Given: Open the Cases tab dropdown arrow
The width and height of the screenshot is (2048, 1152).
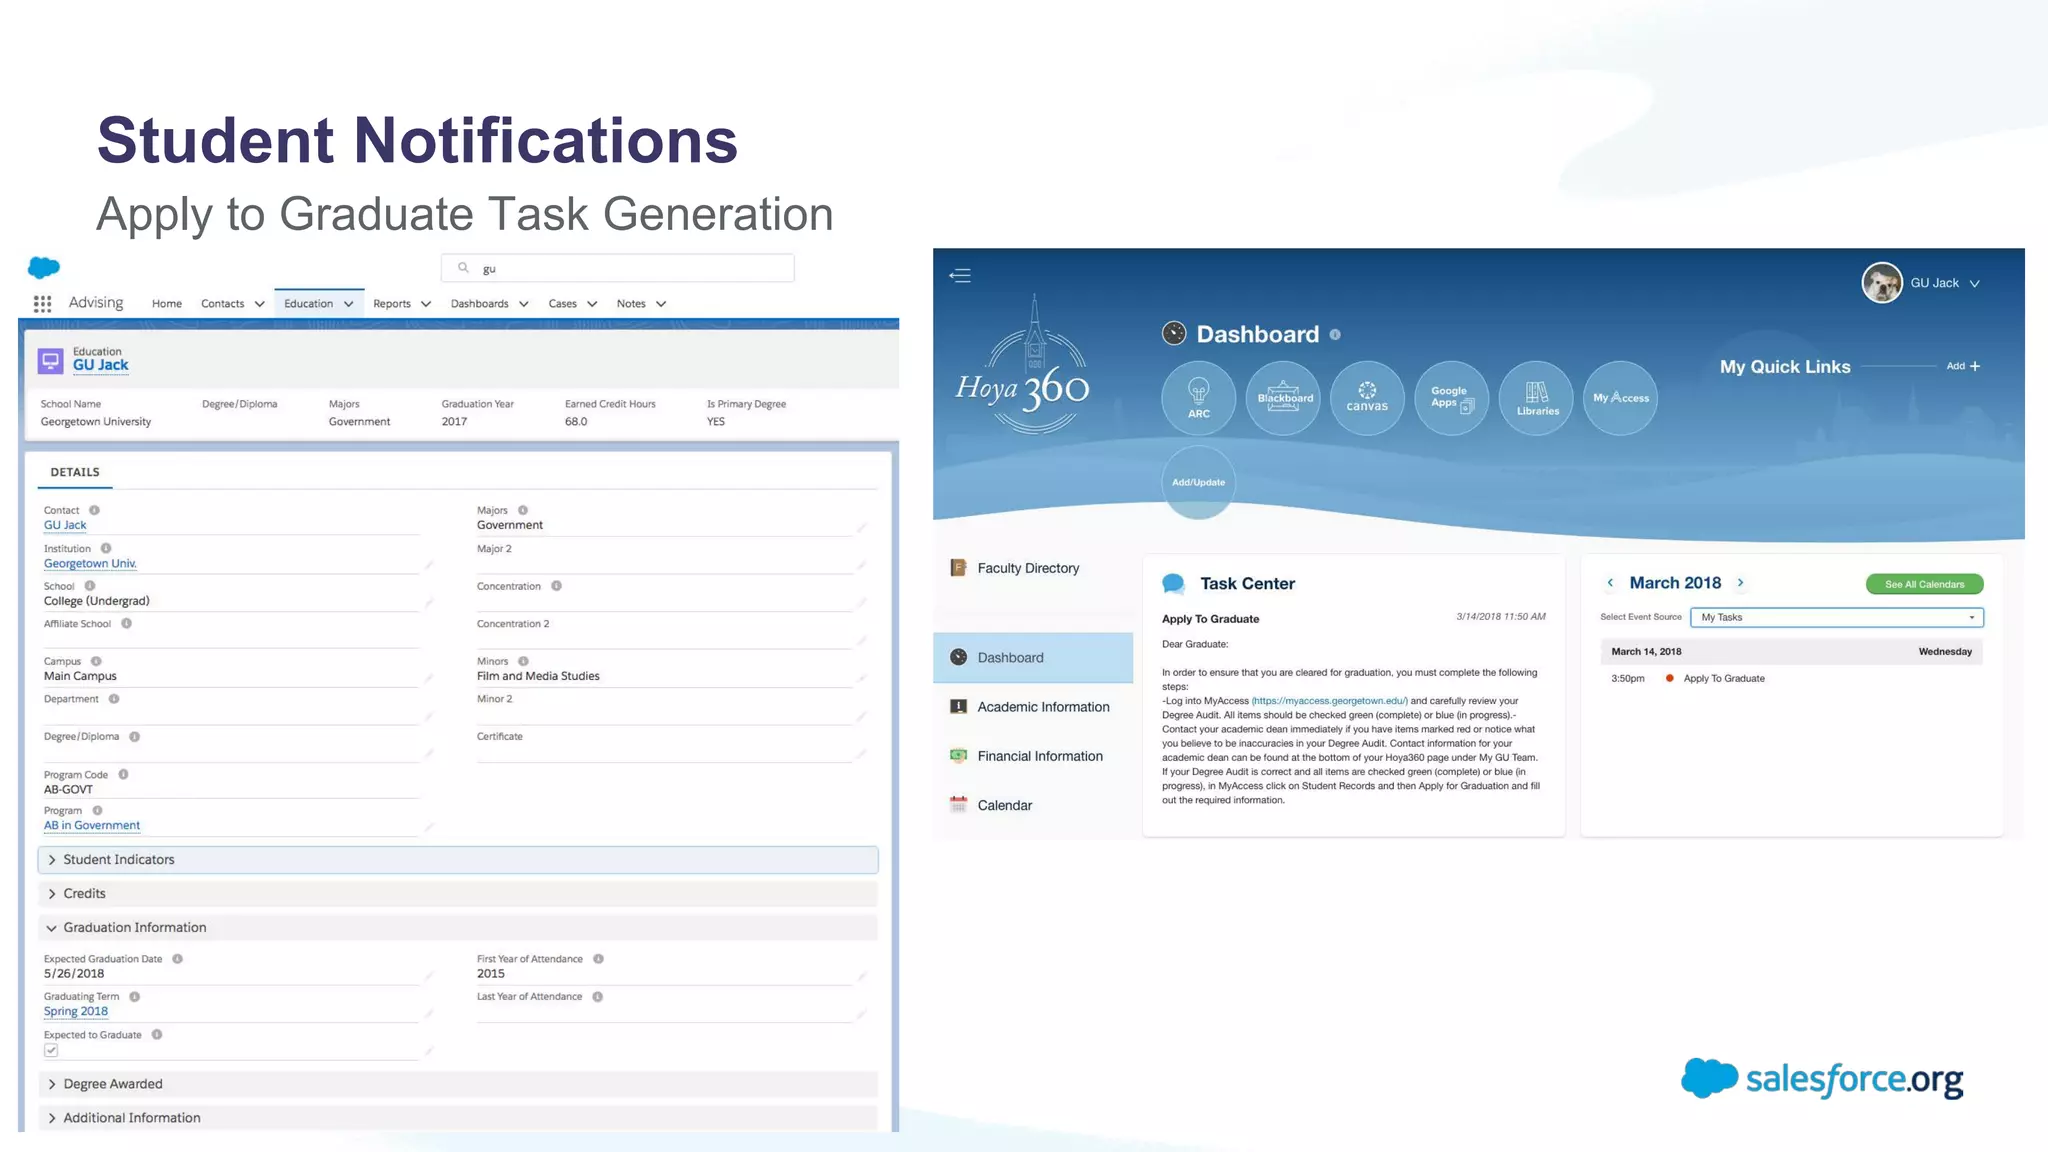Looking at the screenshot, I should 592,304.
